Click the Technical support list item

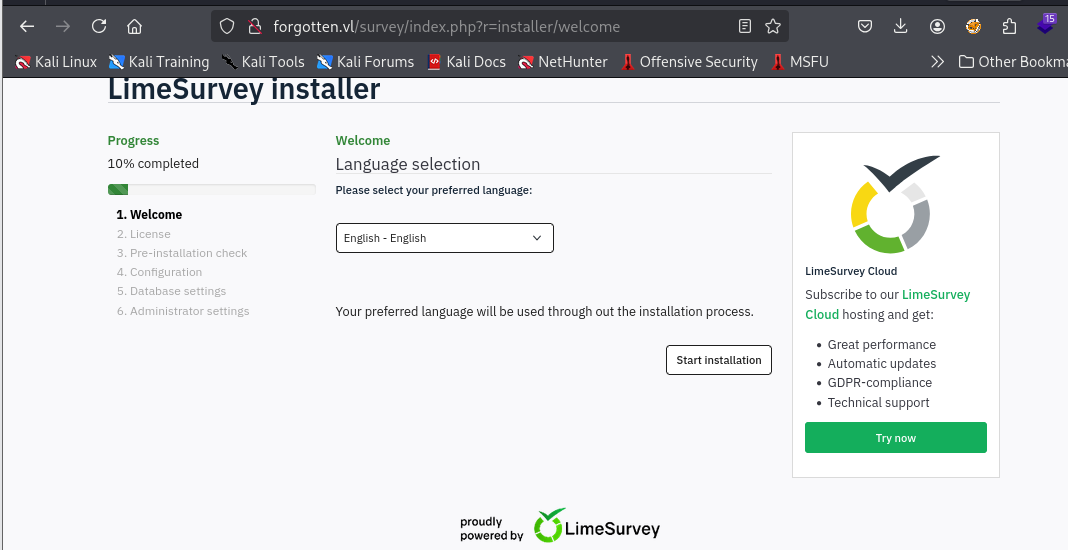click(878, 402)
